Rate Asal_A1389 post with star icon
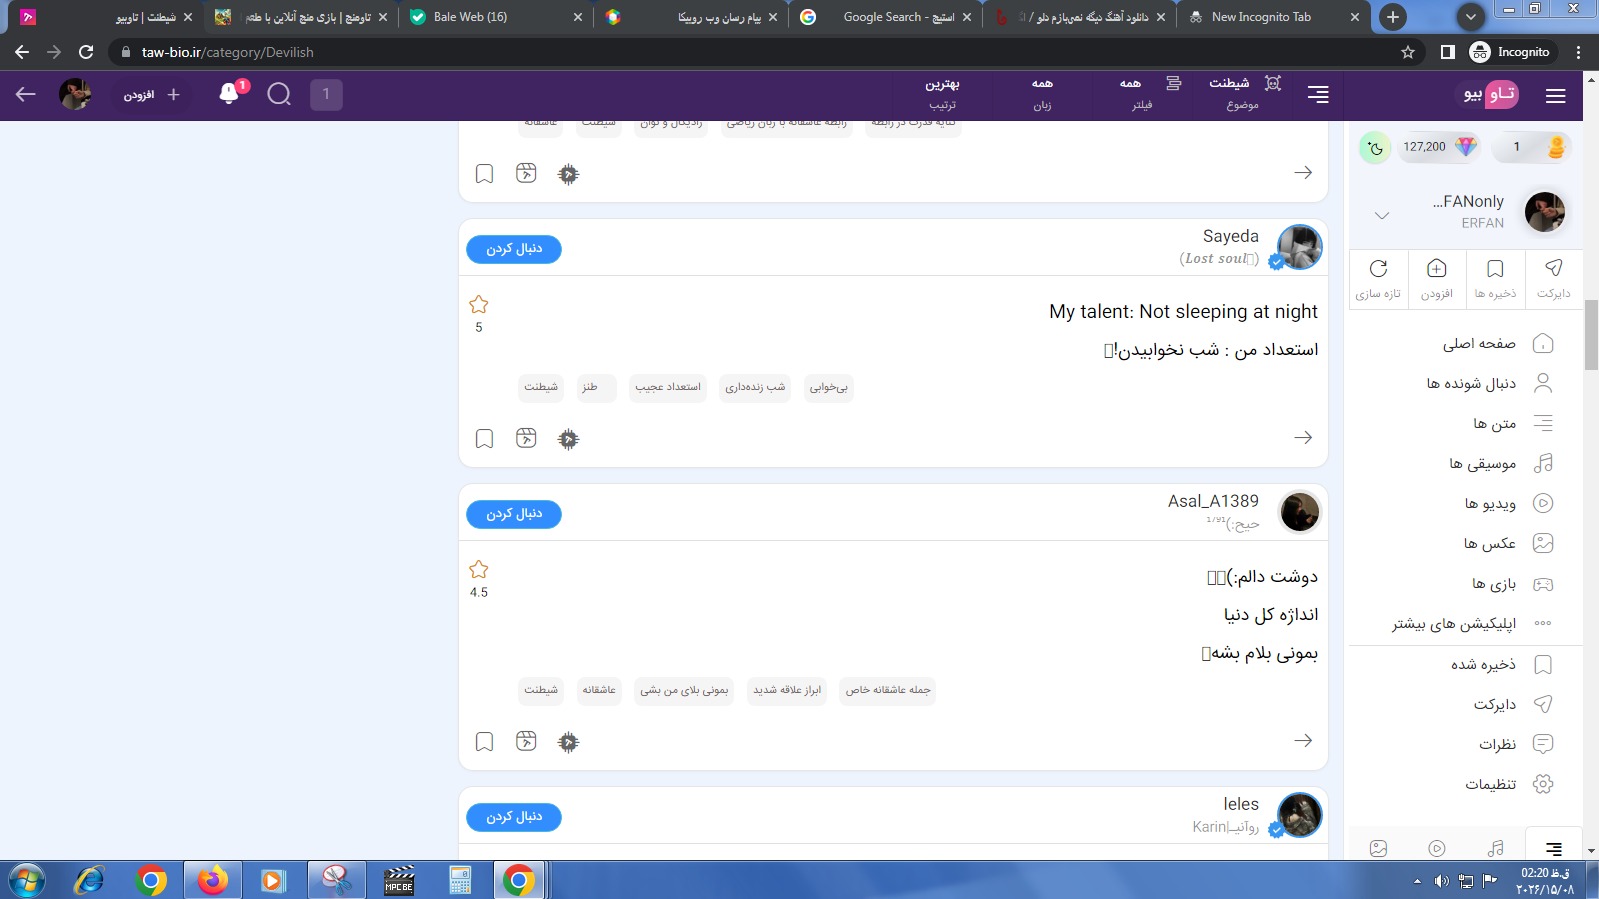Screen dimensions: 1599x899 point(479,570)
